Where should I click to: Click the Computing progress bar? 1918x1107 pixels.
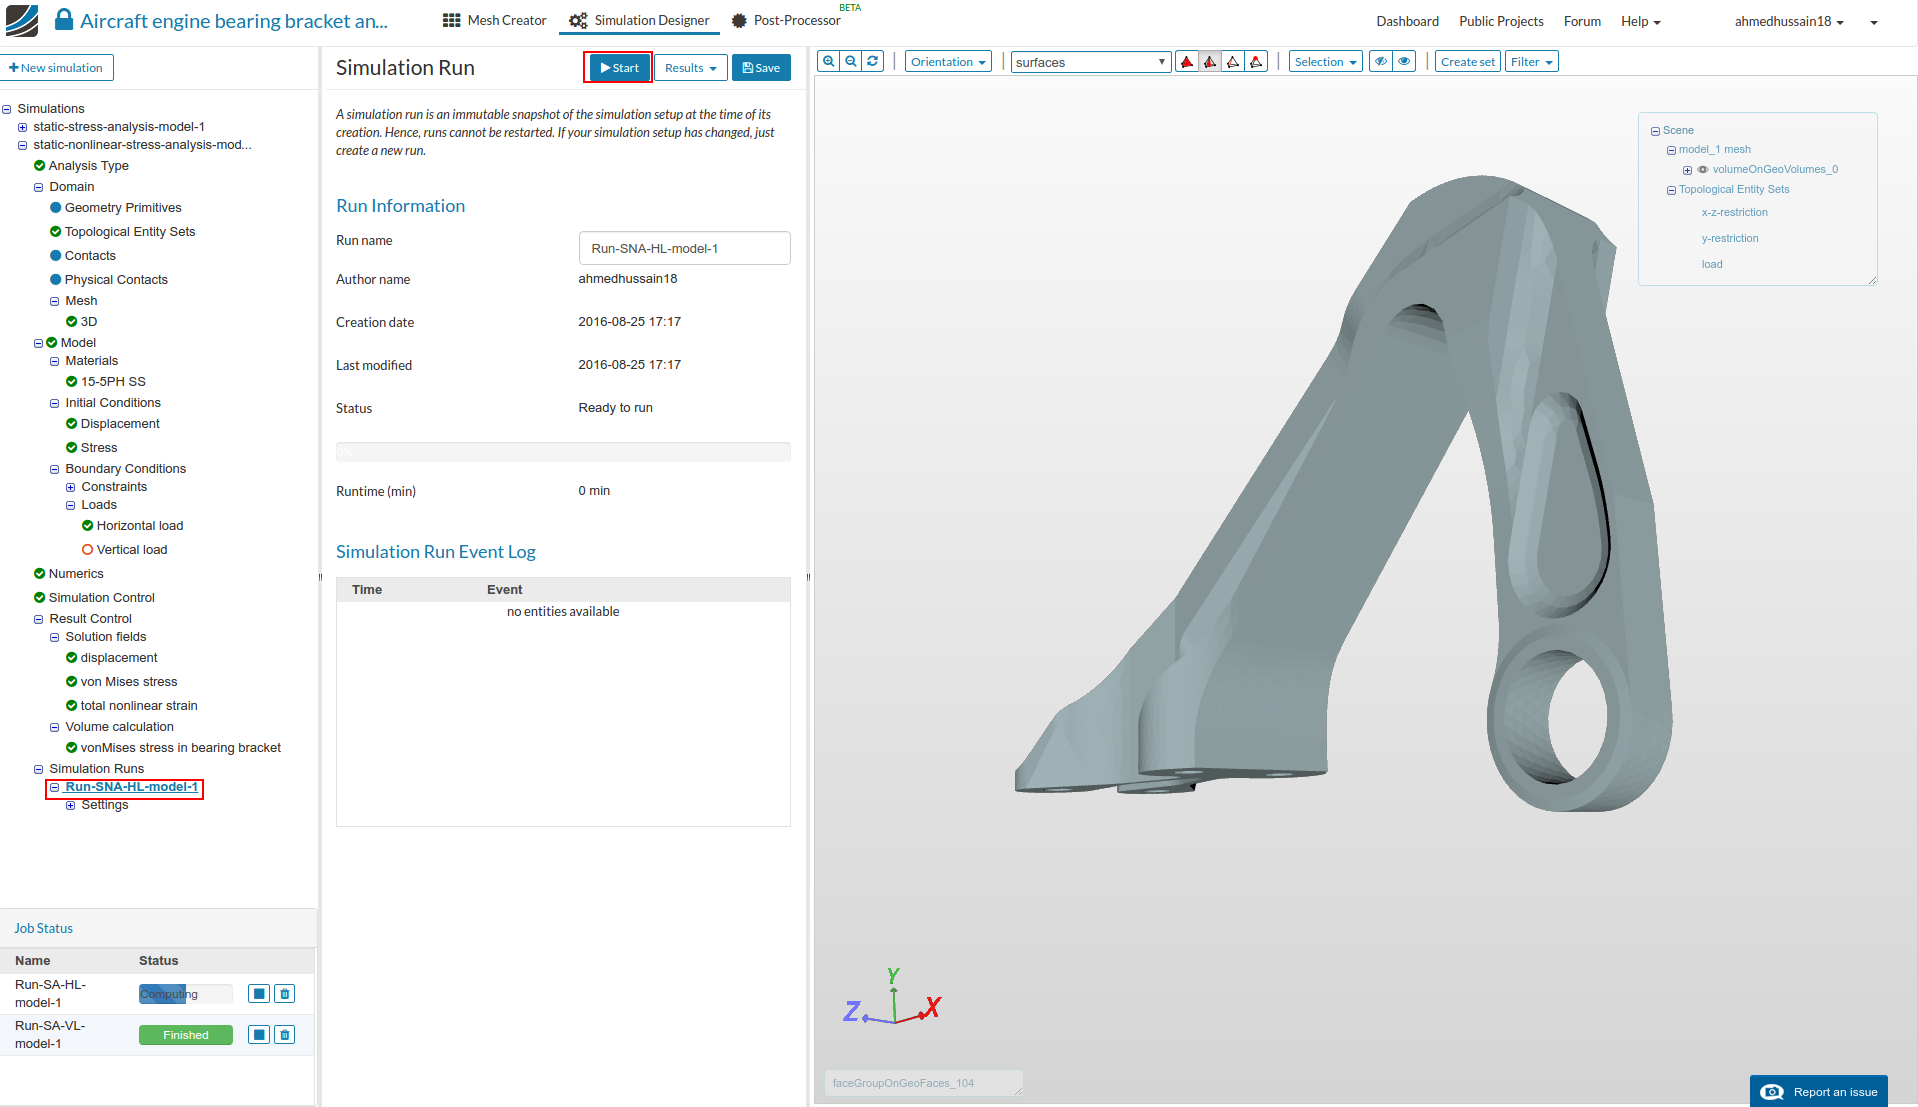click(186, 994)
